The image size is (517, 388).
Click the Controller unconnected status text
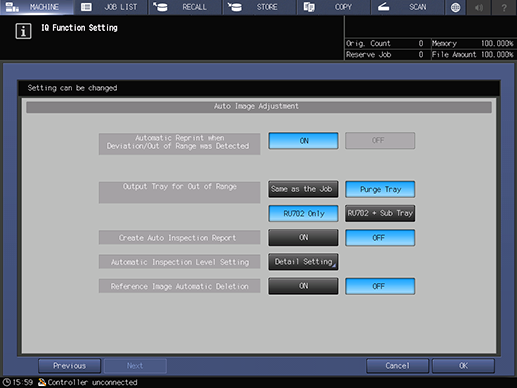click(92, 382)
